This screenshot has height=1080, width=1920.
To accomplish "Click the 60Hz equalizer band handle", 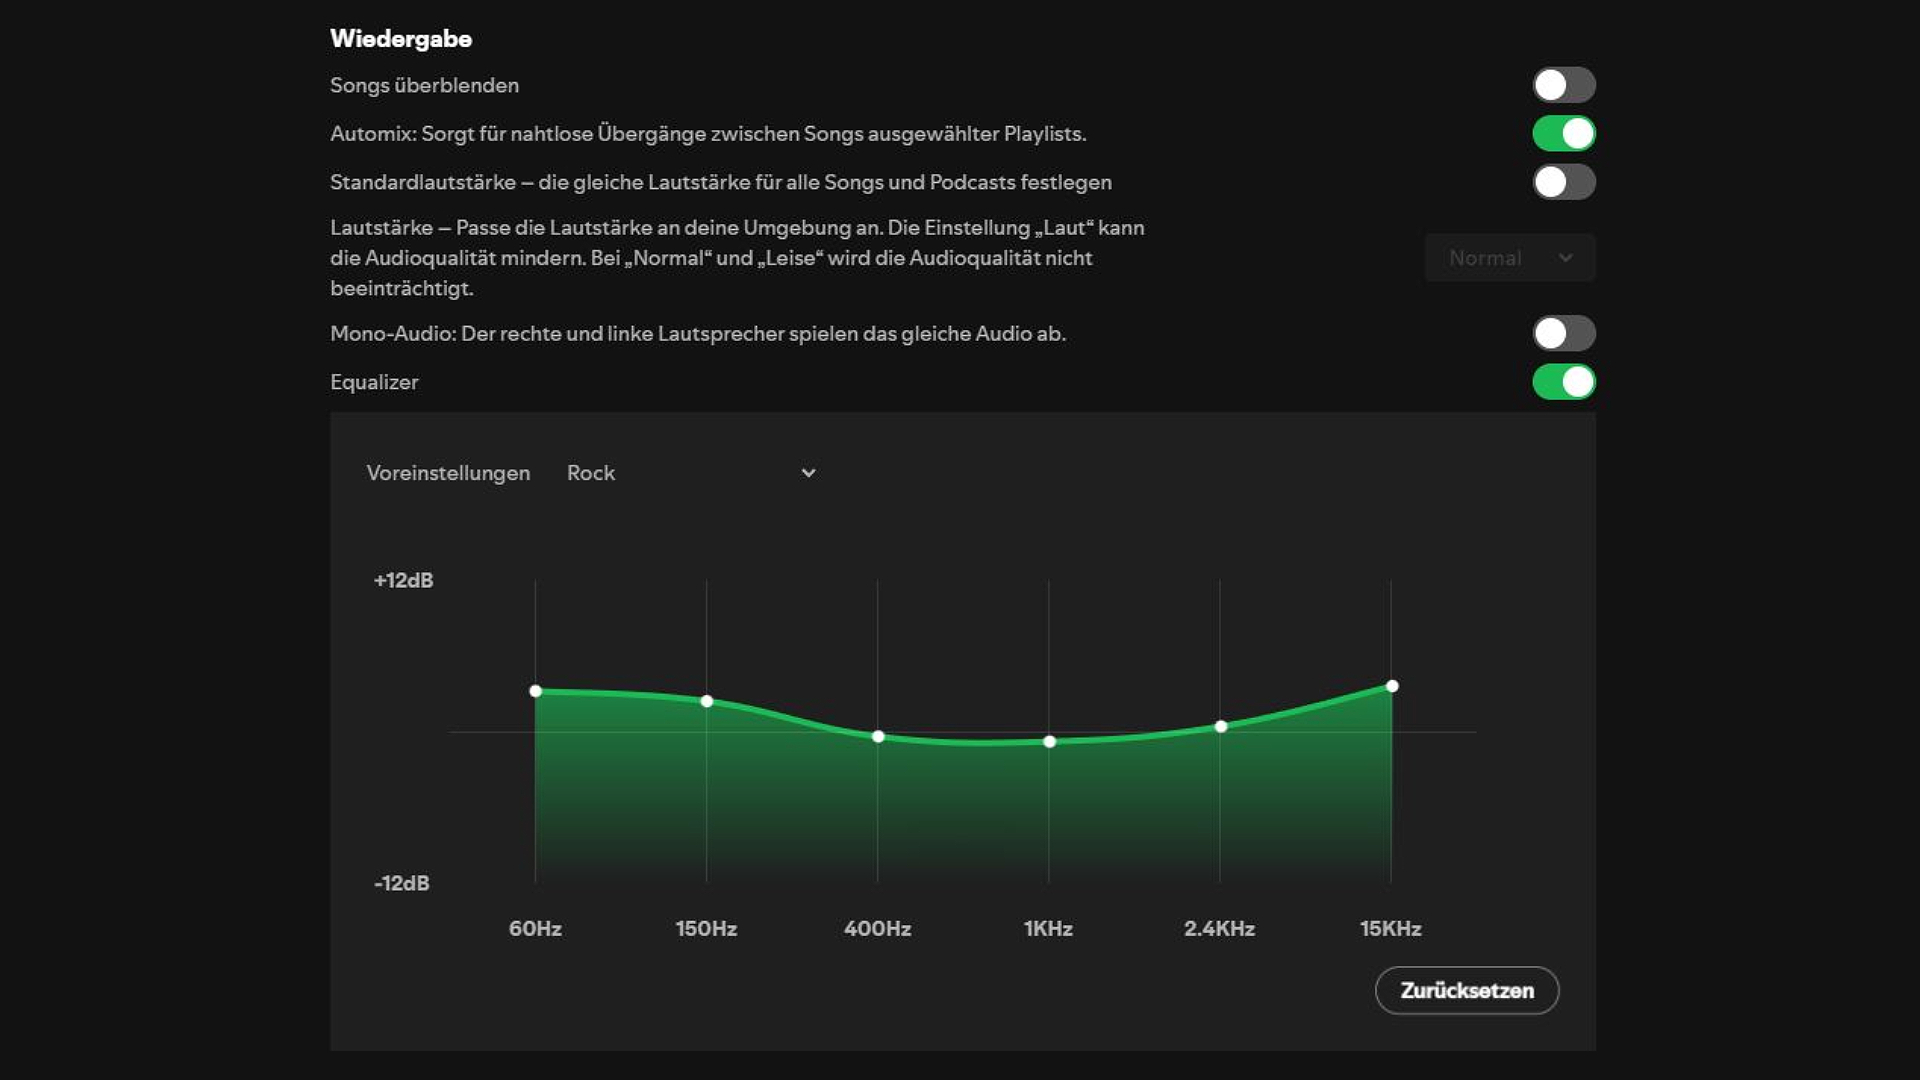I will [x=536, y=691].
